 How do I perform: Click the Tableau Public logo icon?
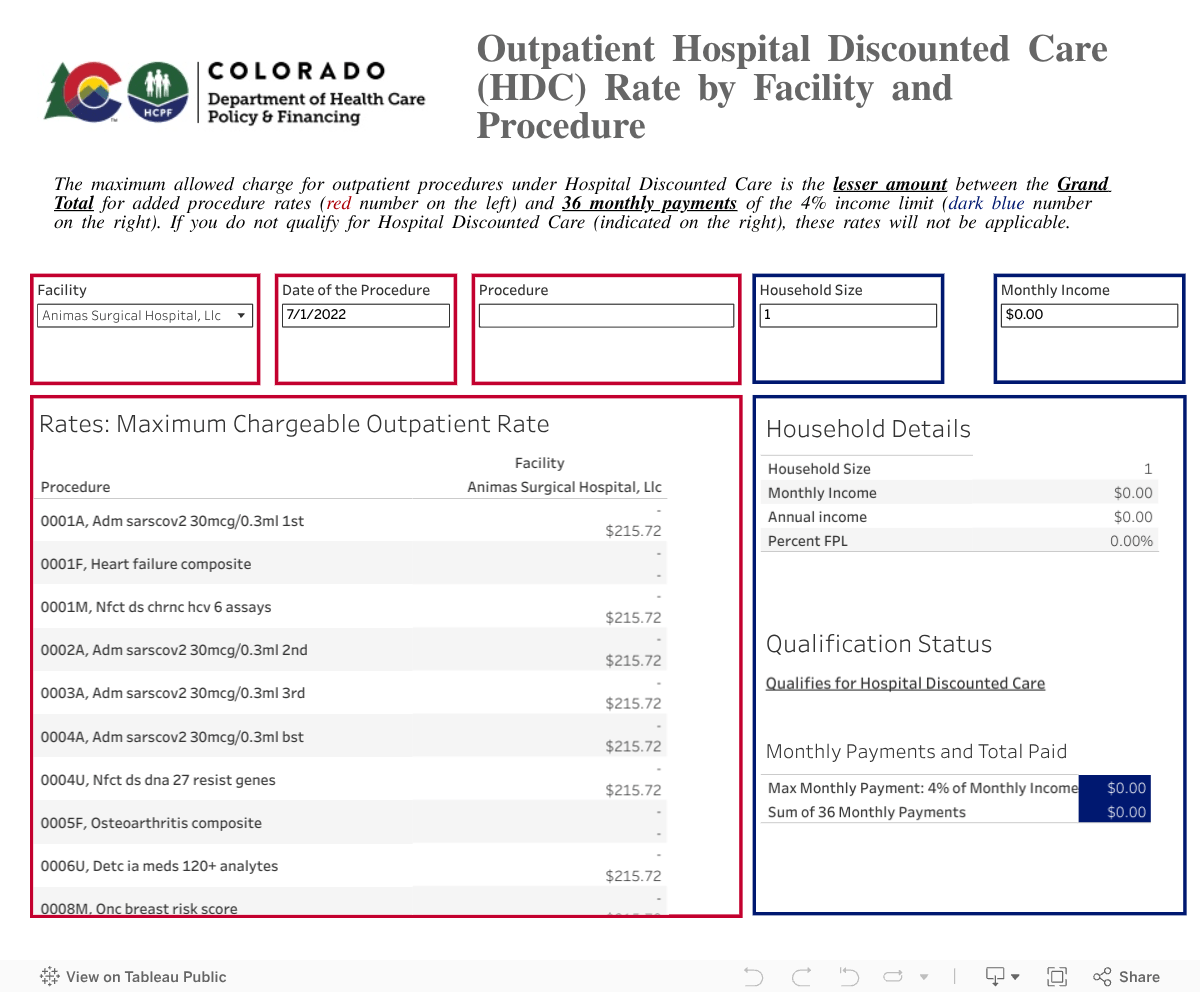click(50, 977)
